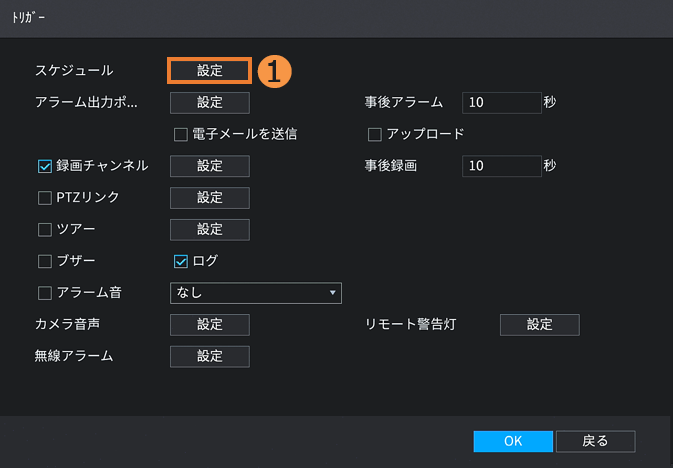Toggle the アップロード checkbox
673x468 pixels.
376,134
